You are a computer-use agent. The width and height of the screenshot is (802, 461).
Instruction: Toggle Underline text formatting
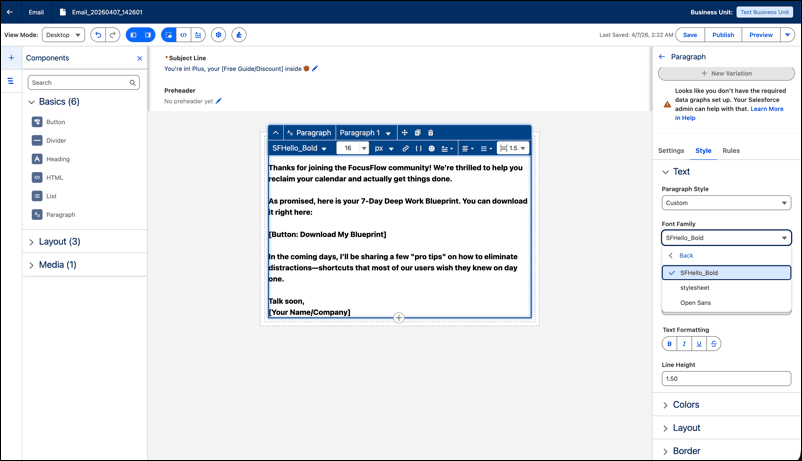coord(699,344)
